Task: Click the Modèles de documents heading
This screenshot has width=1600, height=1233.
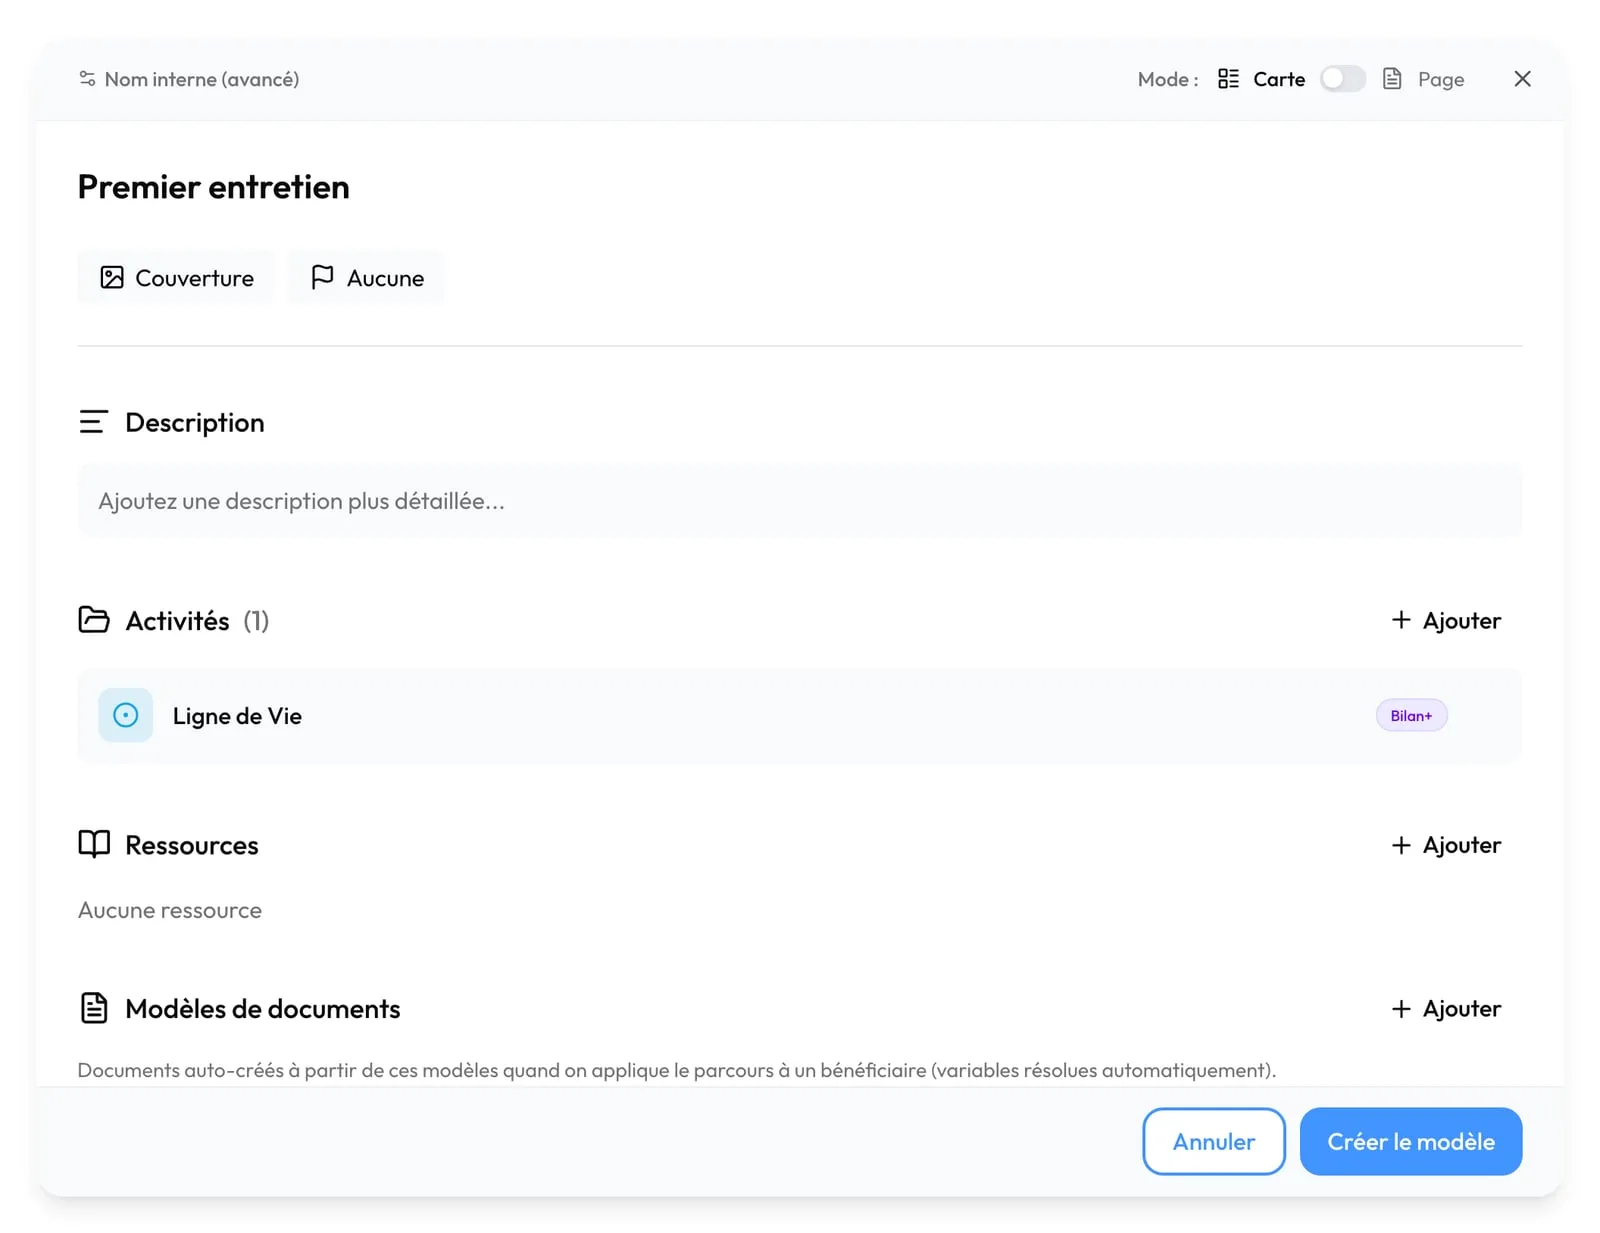Action: coord(263,1009)
